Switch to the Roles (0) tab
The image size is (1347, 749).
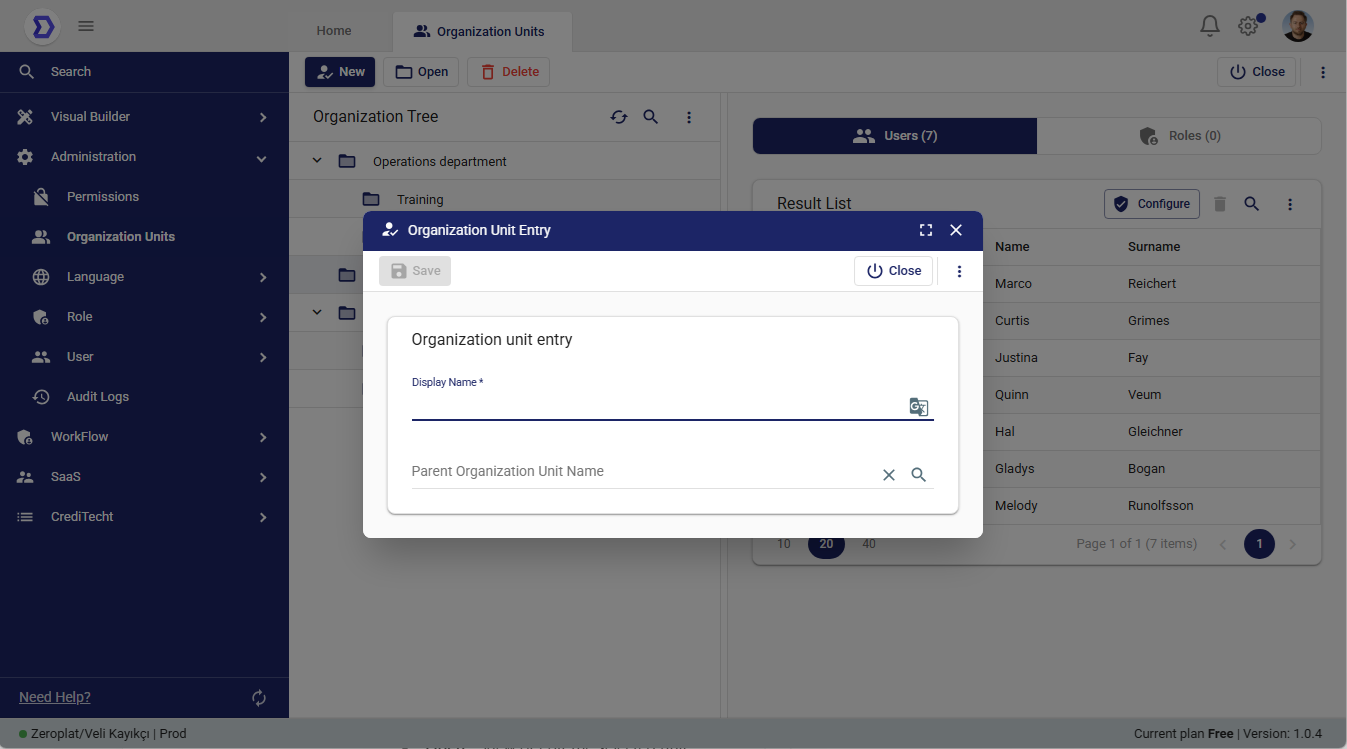click(x=1179, y=136)
